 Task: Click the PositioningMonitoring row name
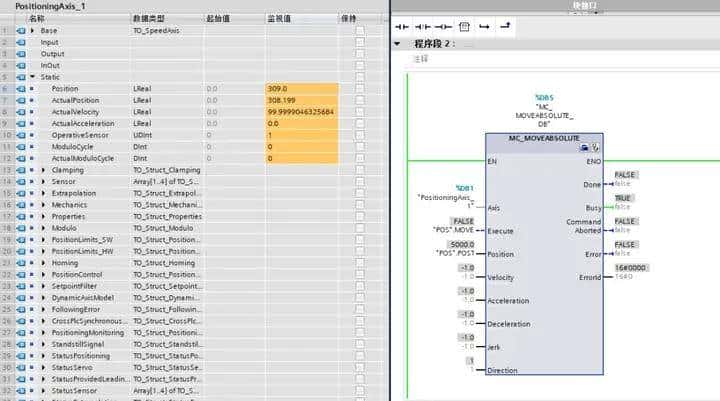point(88,333)
